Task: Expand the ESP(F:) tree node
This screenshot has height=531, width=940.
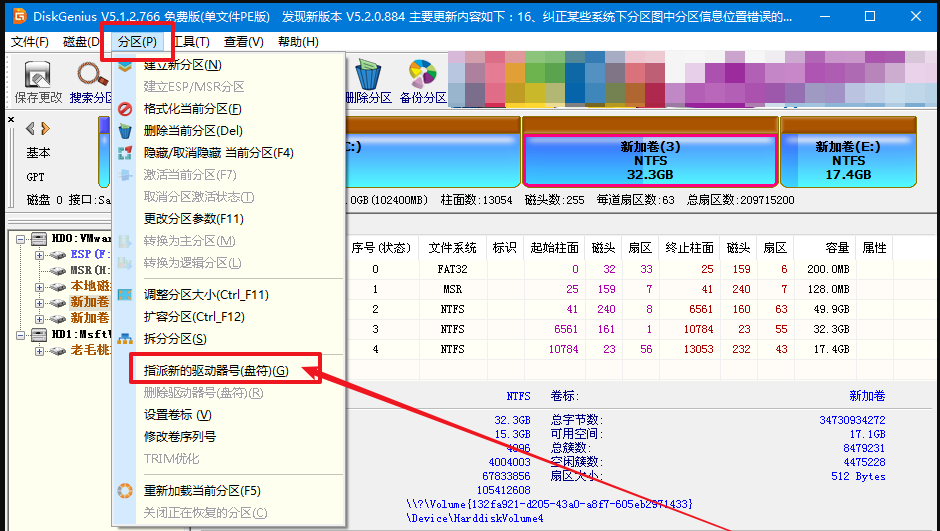Action: click(x=39, y=255)
